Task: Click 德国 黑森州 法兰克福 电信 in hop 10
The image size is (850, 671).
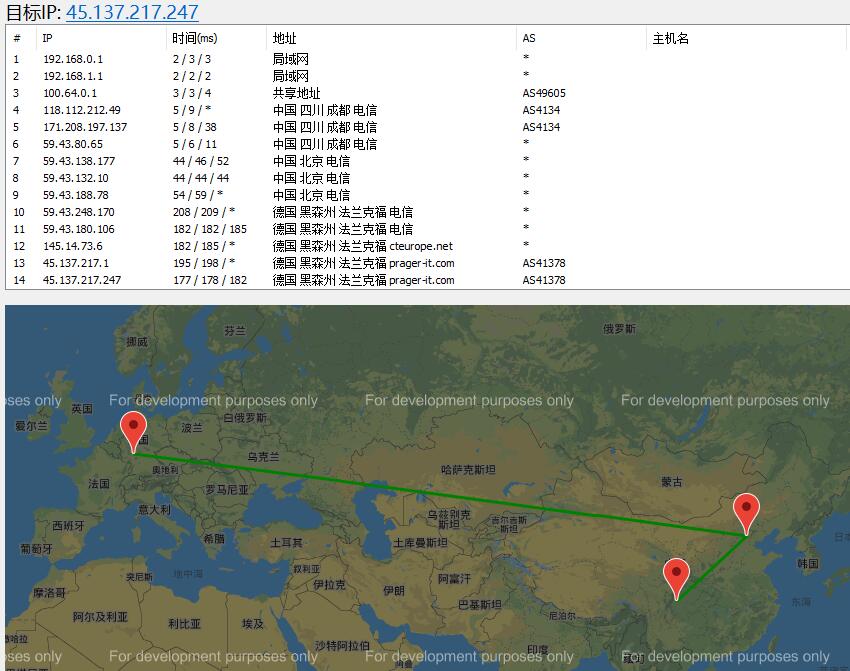Action: click(x=343, y=212)
